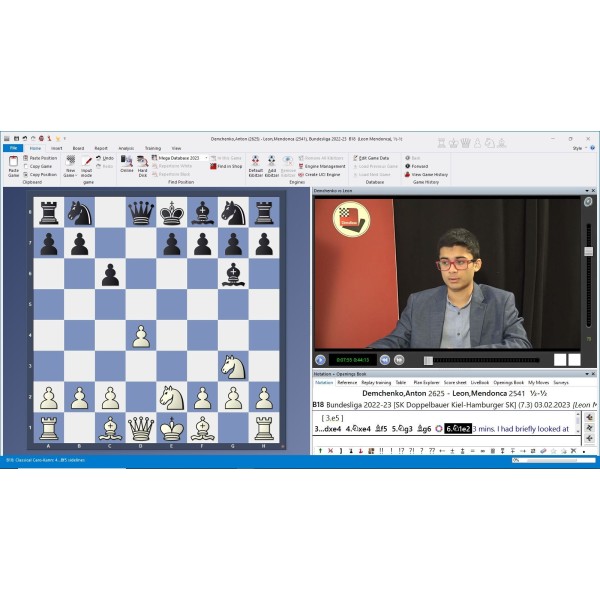Click the top arrow button beside notation
The width and height of the screenshot is (600, 600).
pos(589,417)
